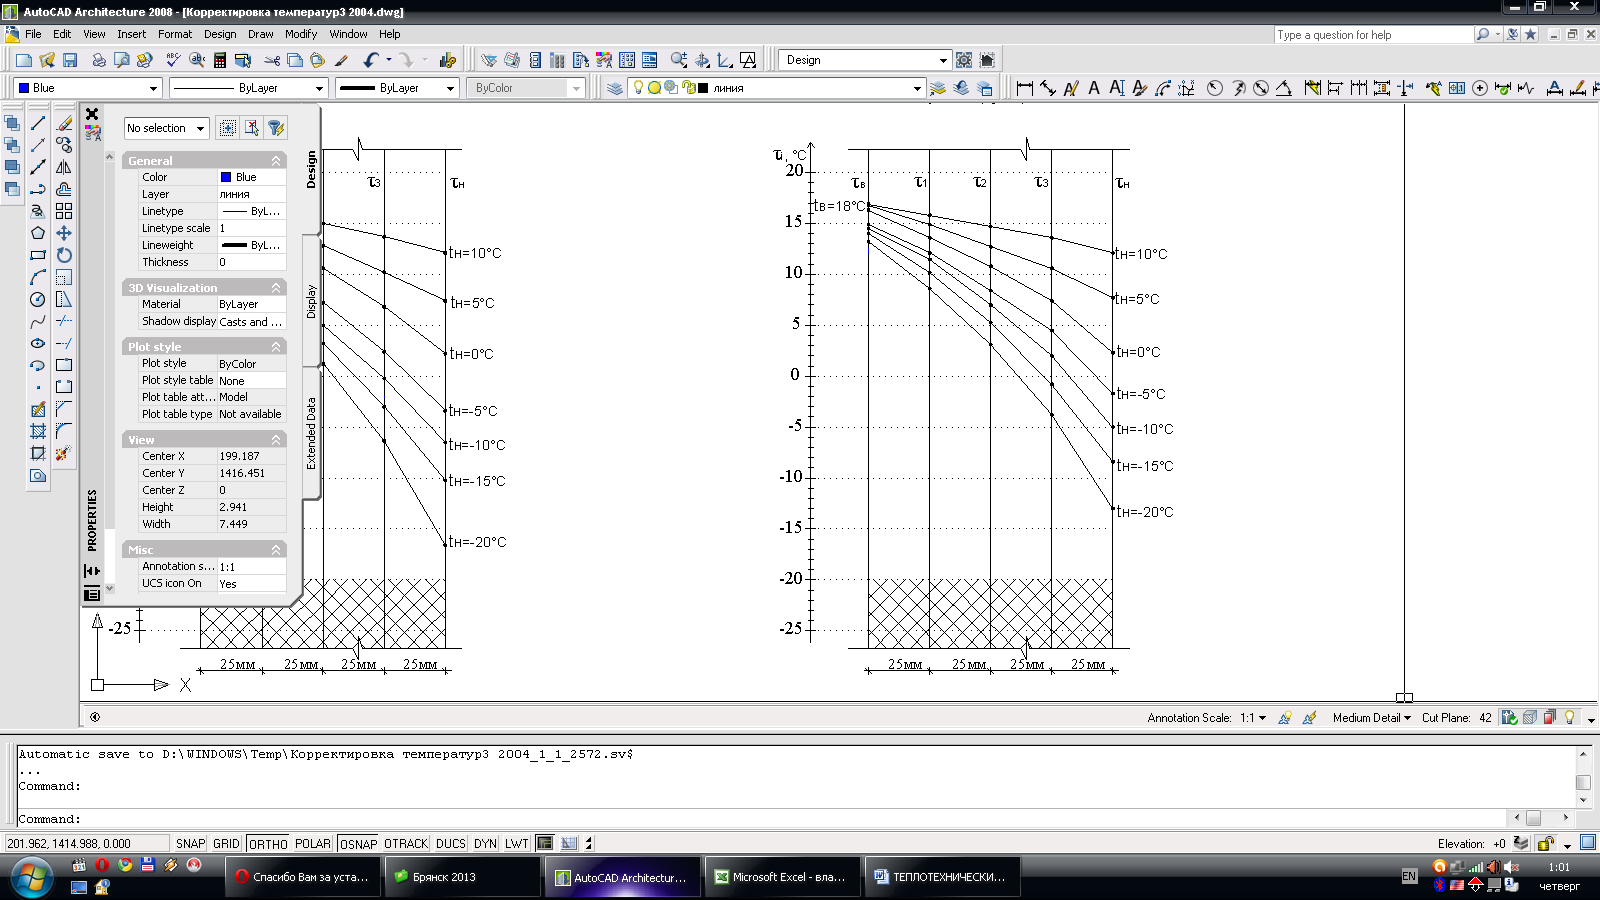Viewport: 1600px width, 900px height.
Task: Select the Rotate modify tool
Action: 64,255
